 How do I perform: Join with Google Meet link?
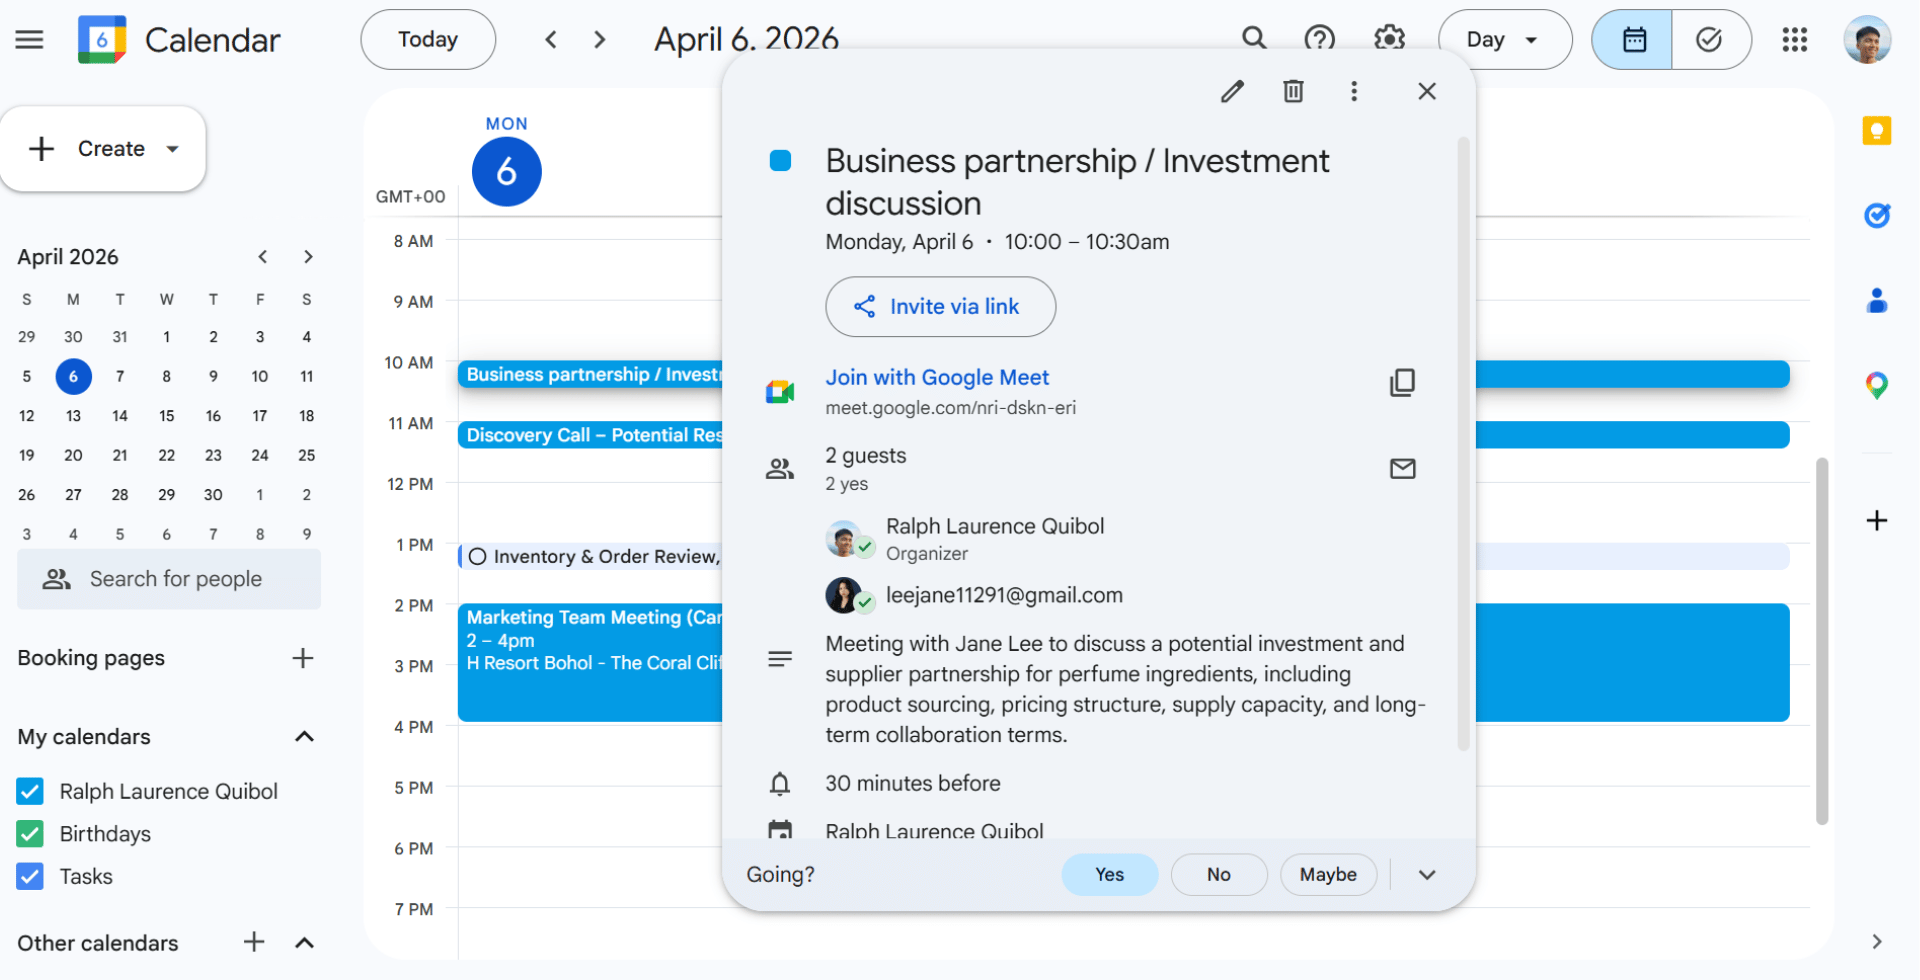point(937,378)
